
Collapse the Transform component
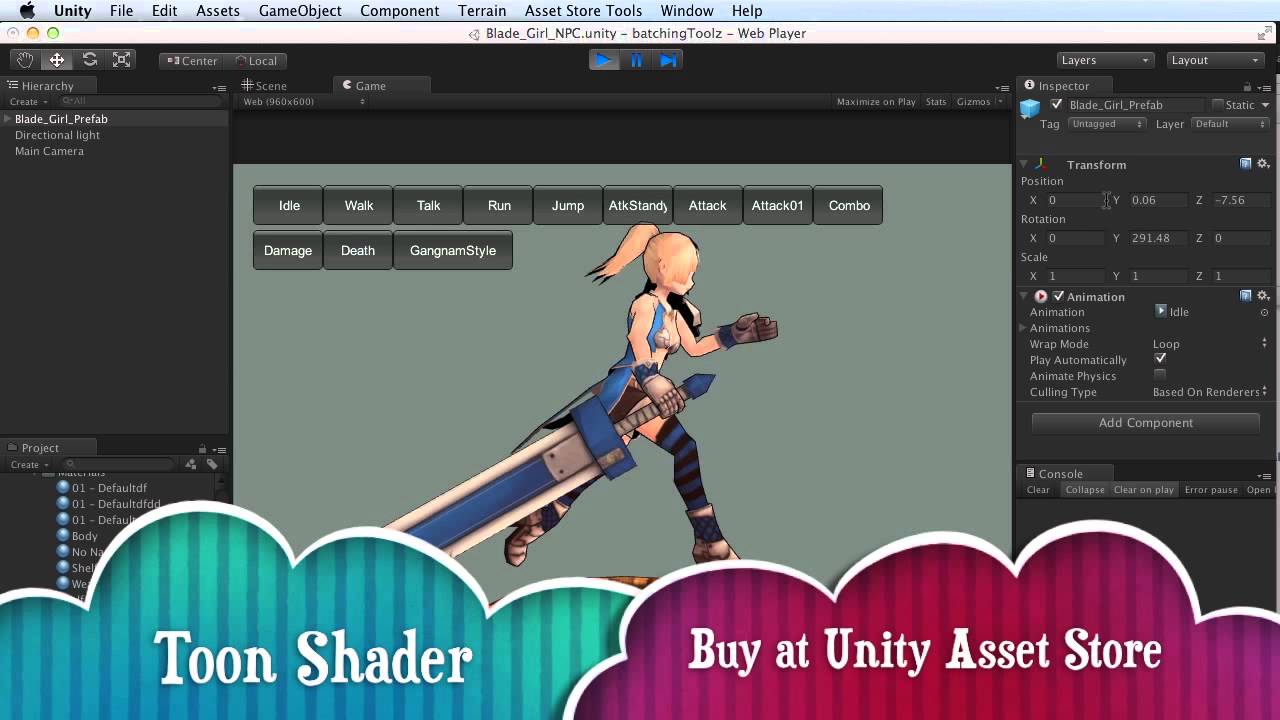[1024, 164]
